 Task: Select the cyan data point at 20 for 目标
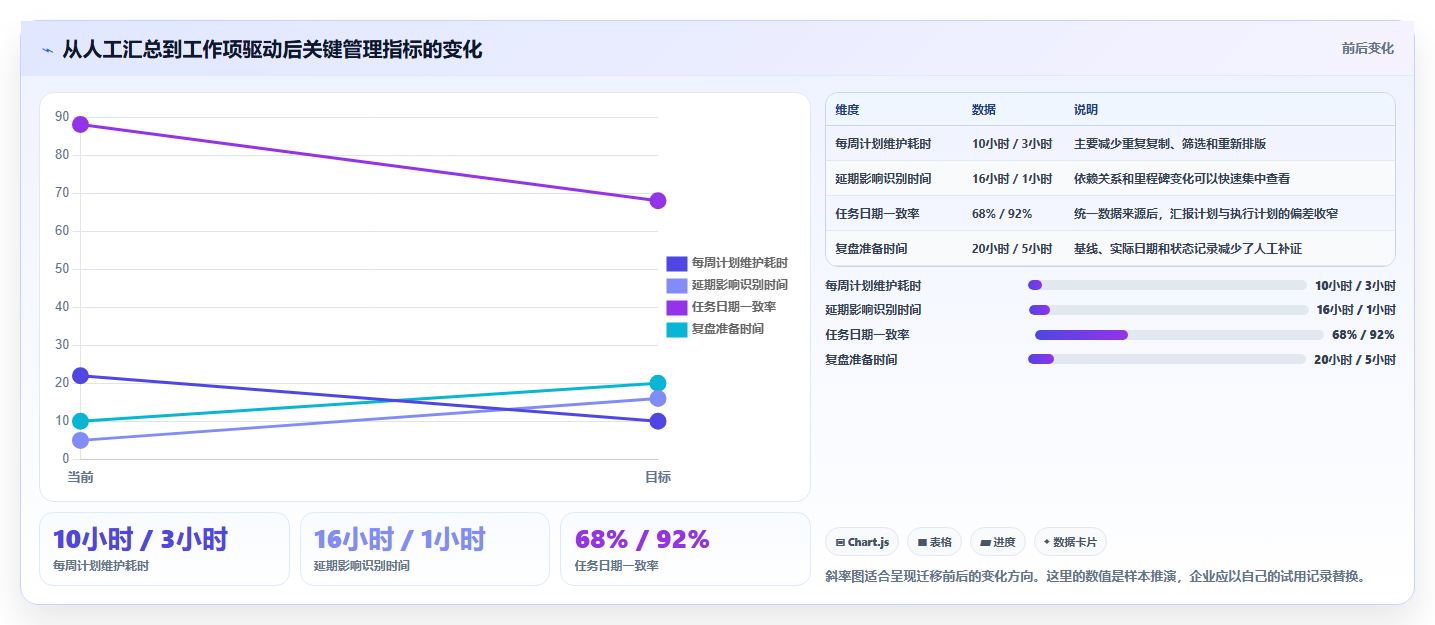658,383
